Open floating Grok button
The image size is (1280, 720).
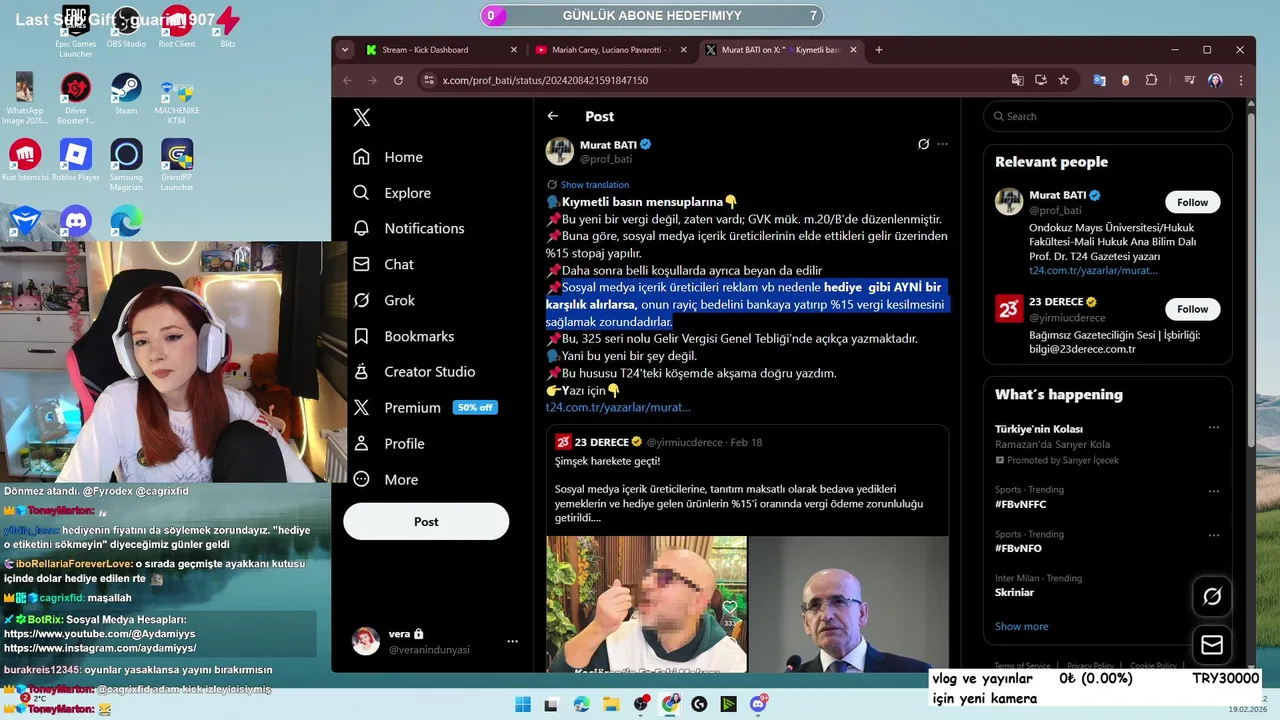[1212, 596]
